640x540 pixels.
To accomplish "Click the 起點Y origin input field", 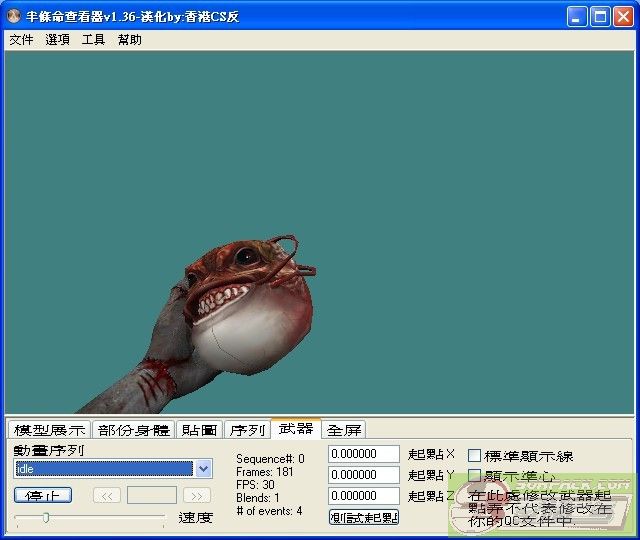I will [x=364, y=475].
